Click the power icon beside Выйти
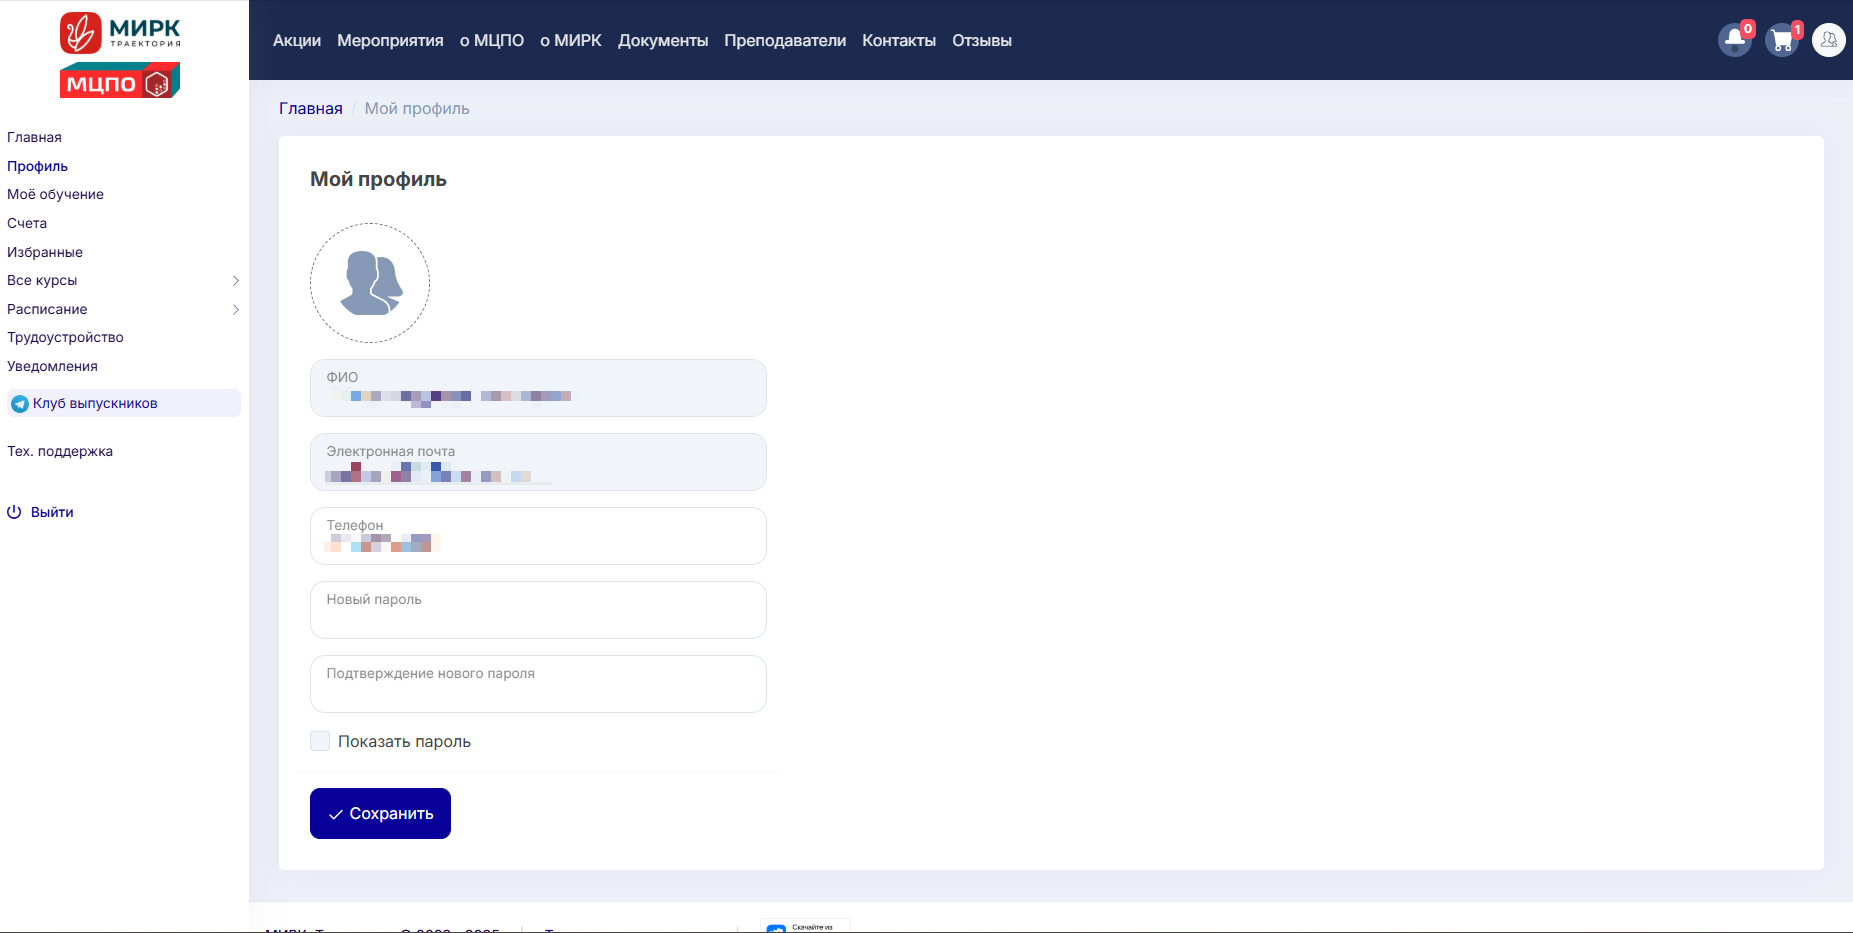1853x933 pixels. pos(14,512)
